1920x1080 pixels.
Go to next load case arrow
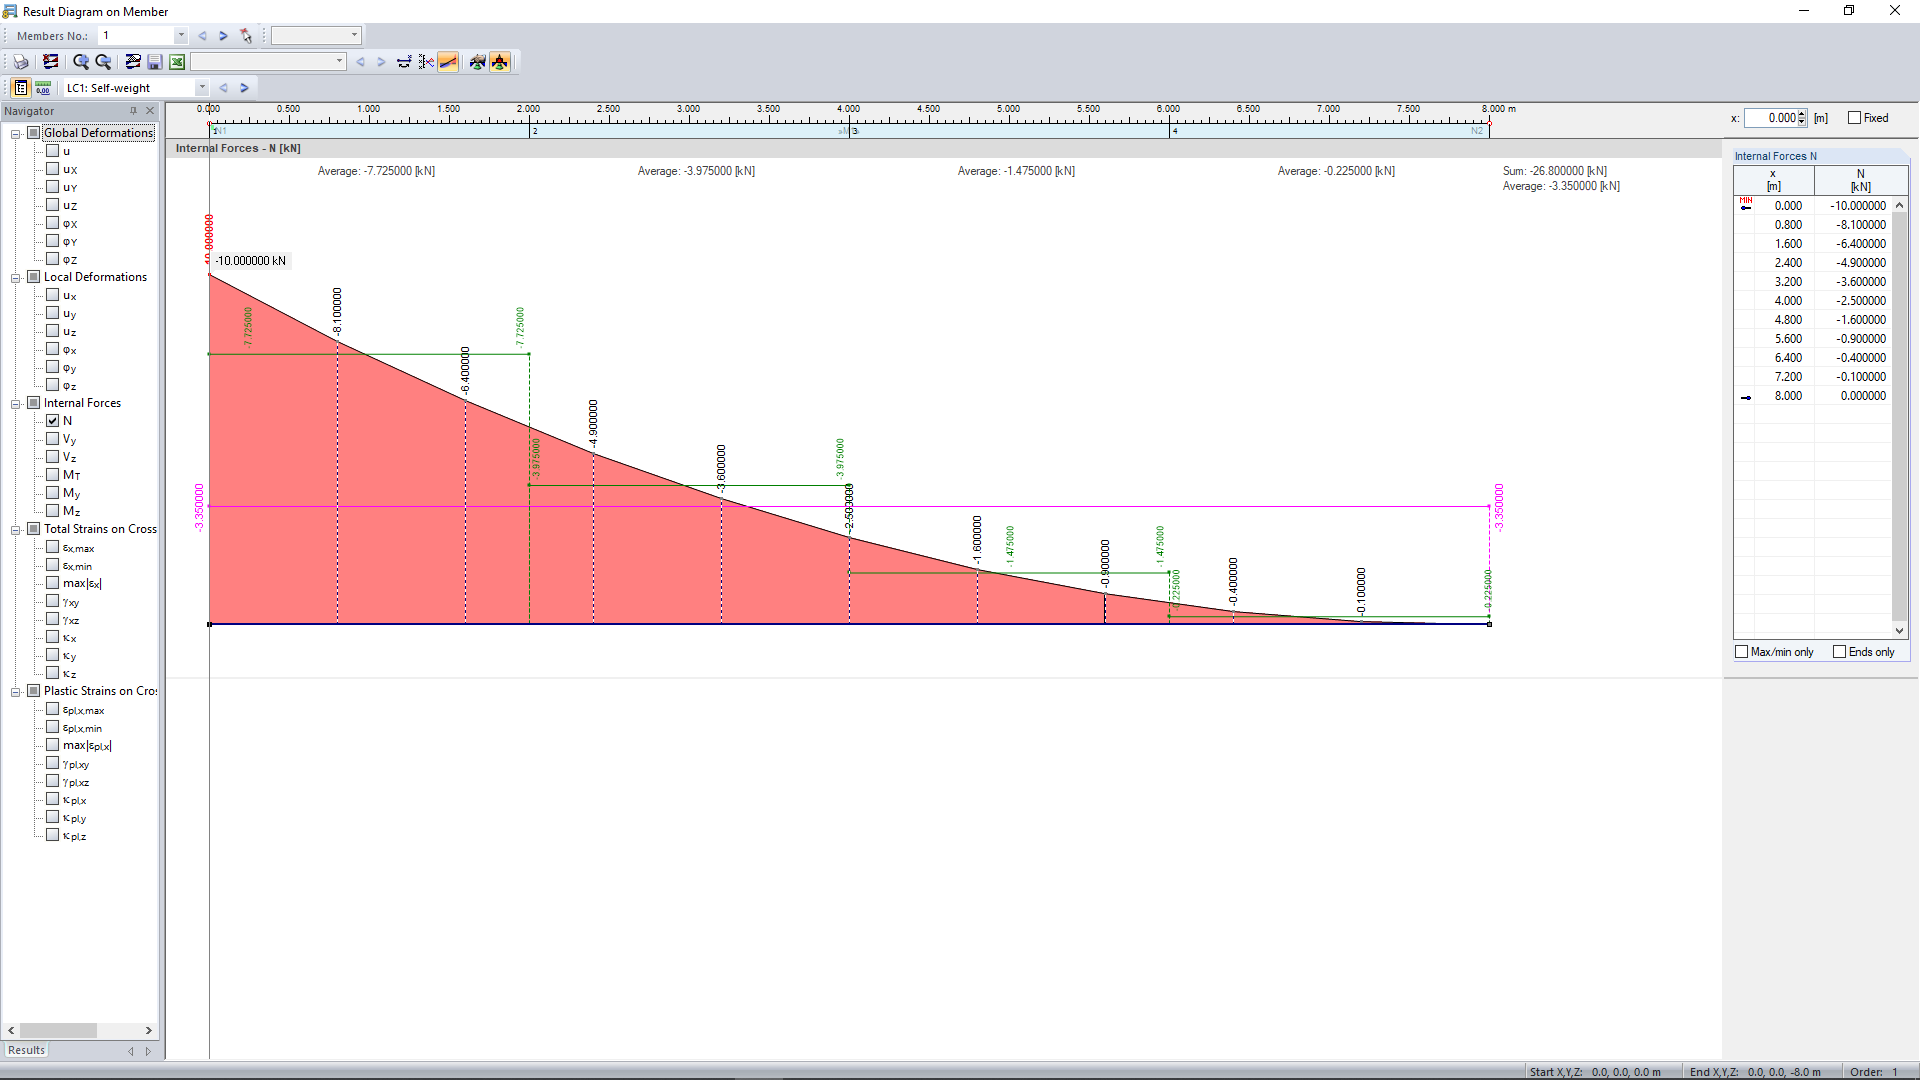pyautogui.click(x=244, y=88)
